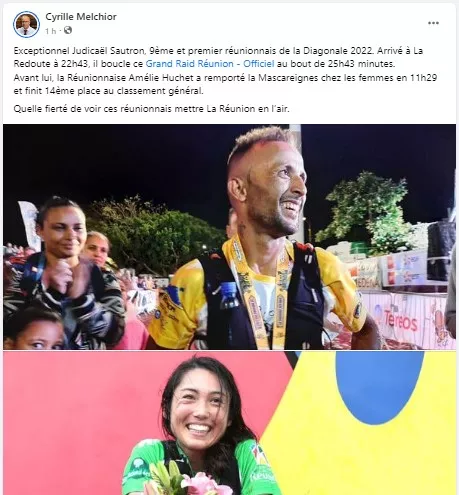The width and height of the screenshot is (459, 495).
Task: Open the three-dot post options menu
Action: click(x=433, y=23)
